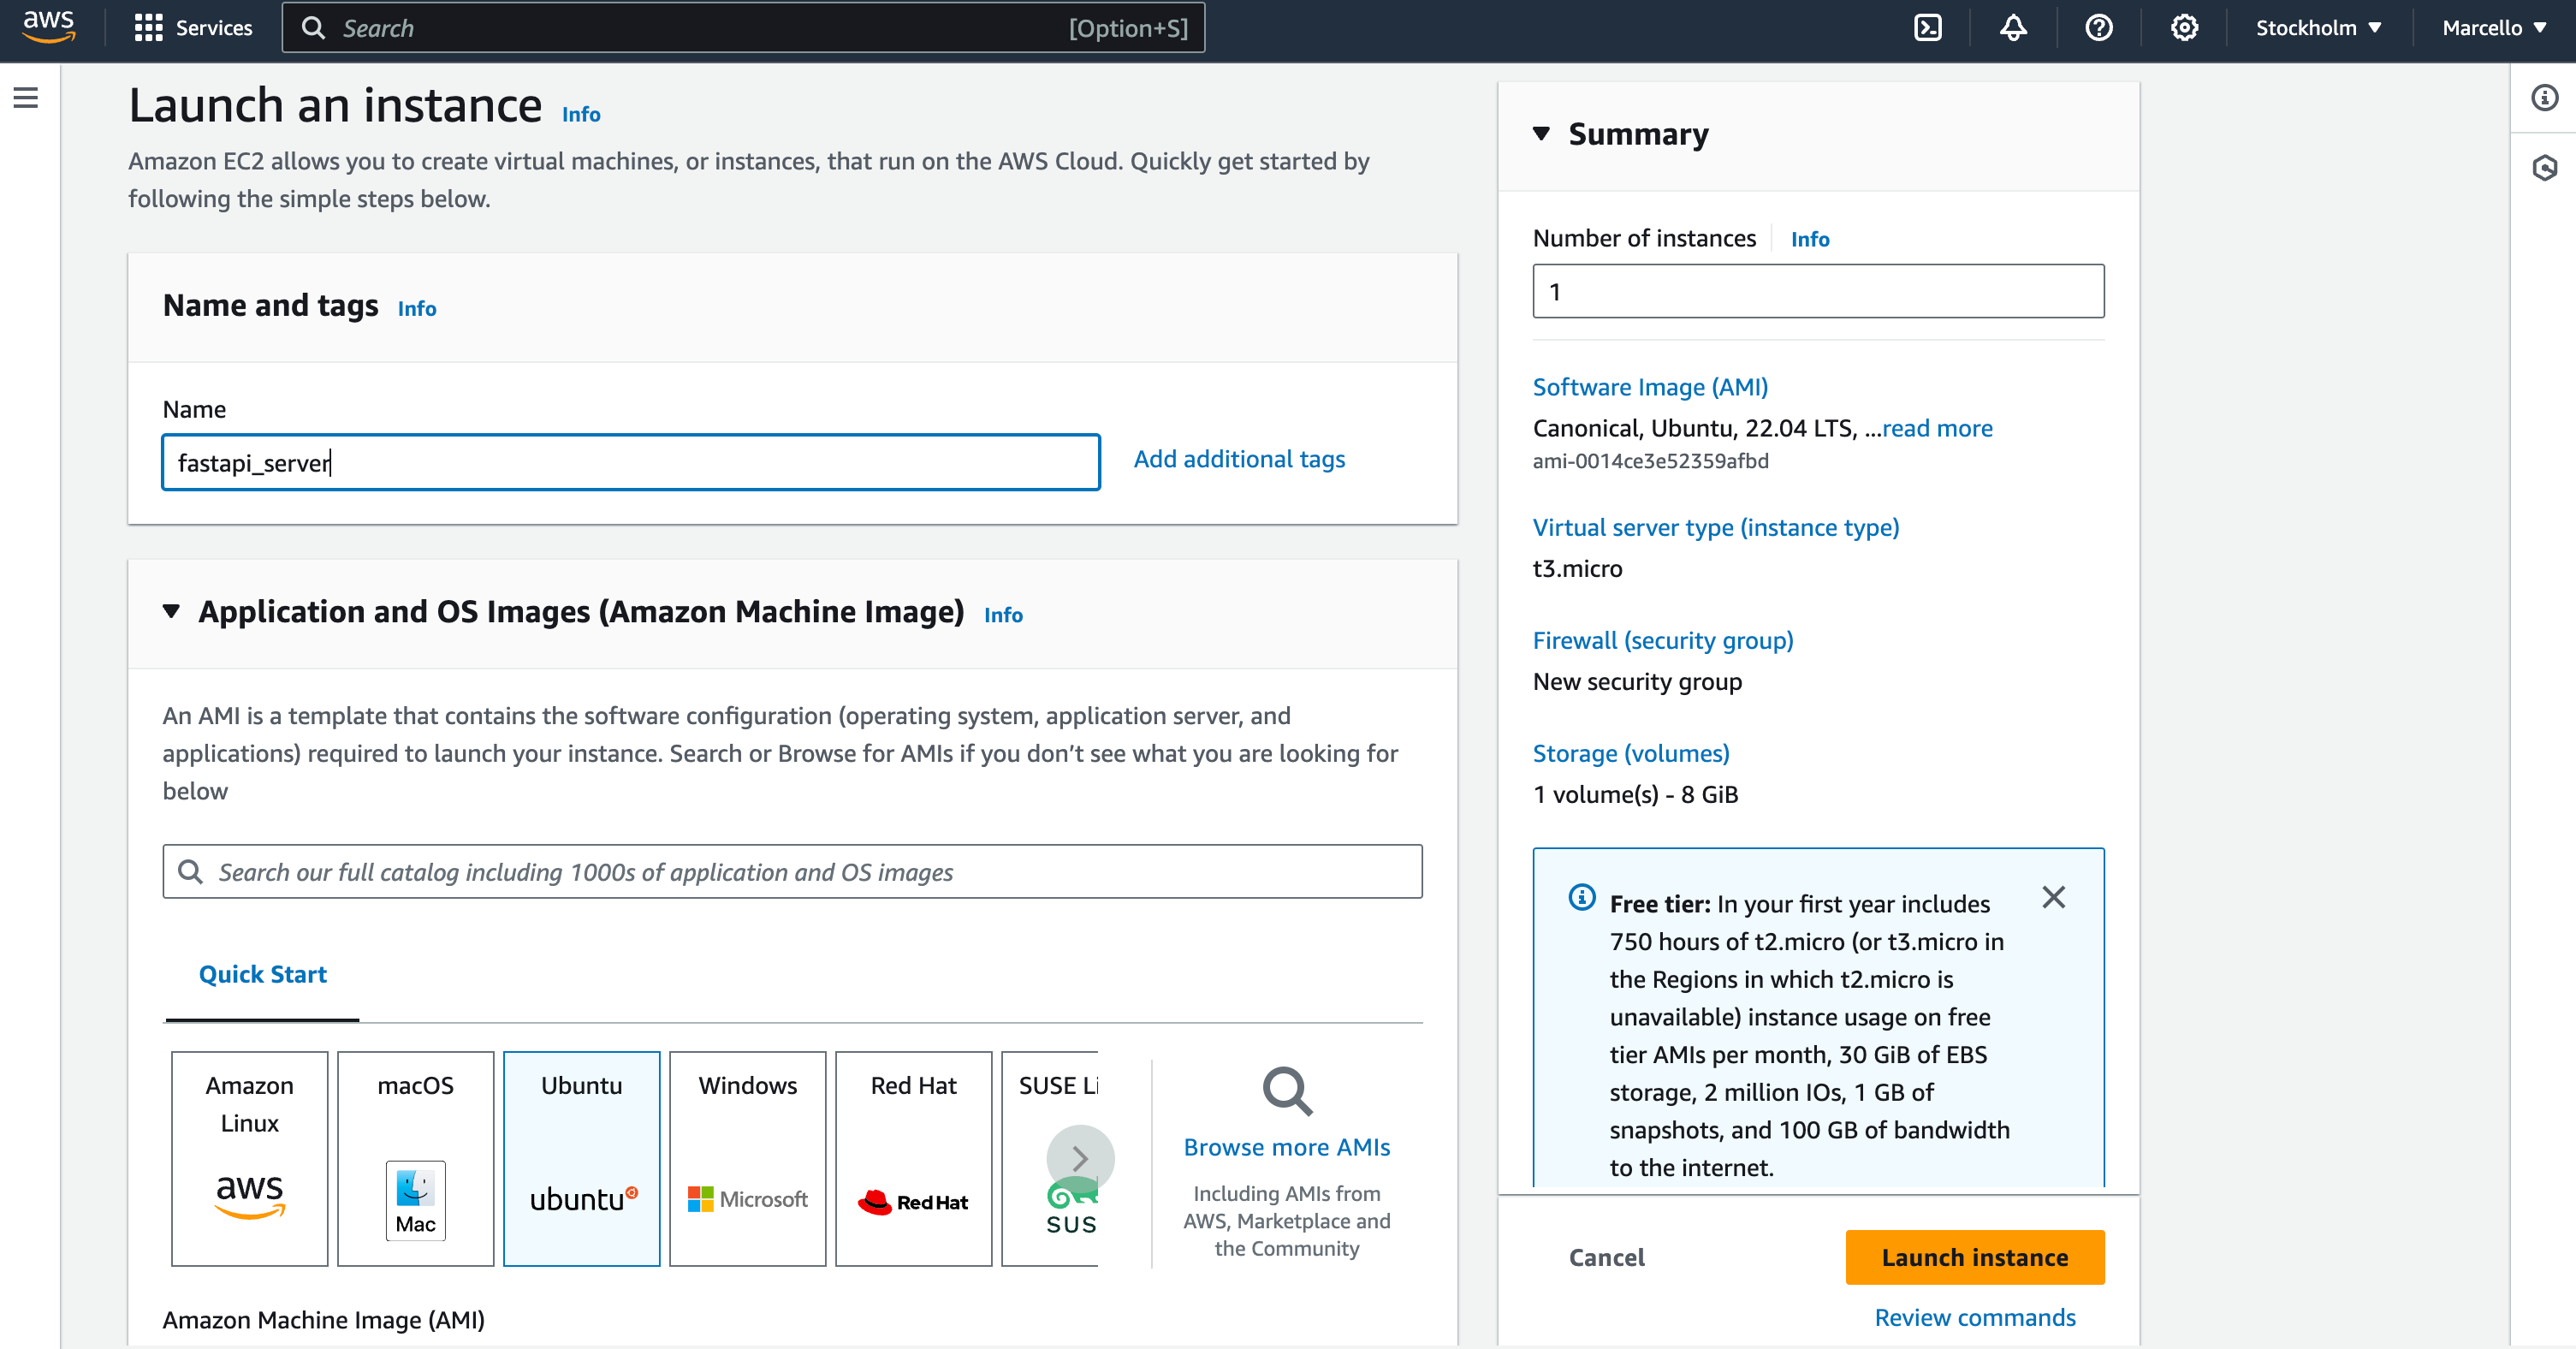
Task: Focus the top AWS search bar
Action: click(x=743, y=28)
